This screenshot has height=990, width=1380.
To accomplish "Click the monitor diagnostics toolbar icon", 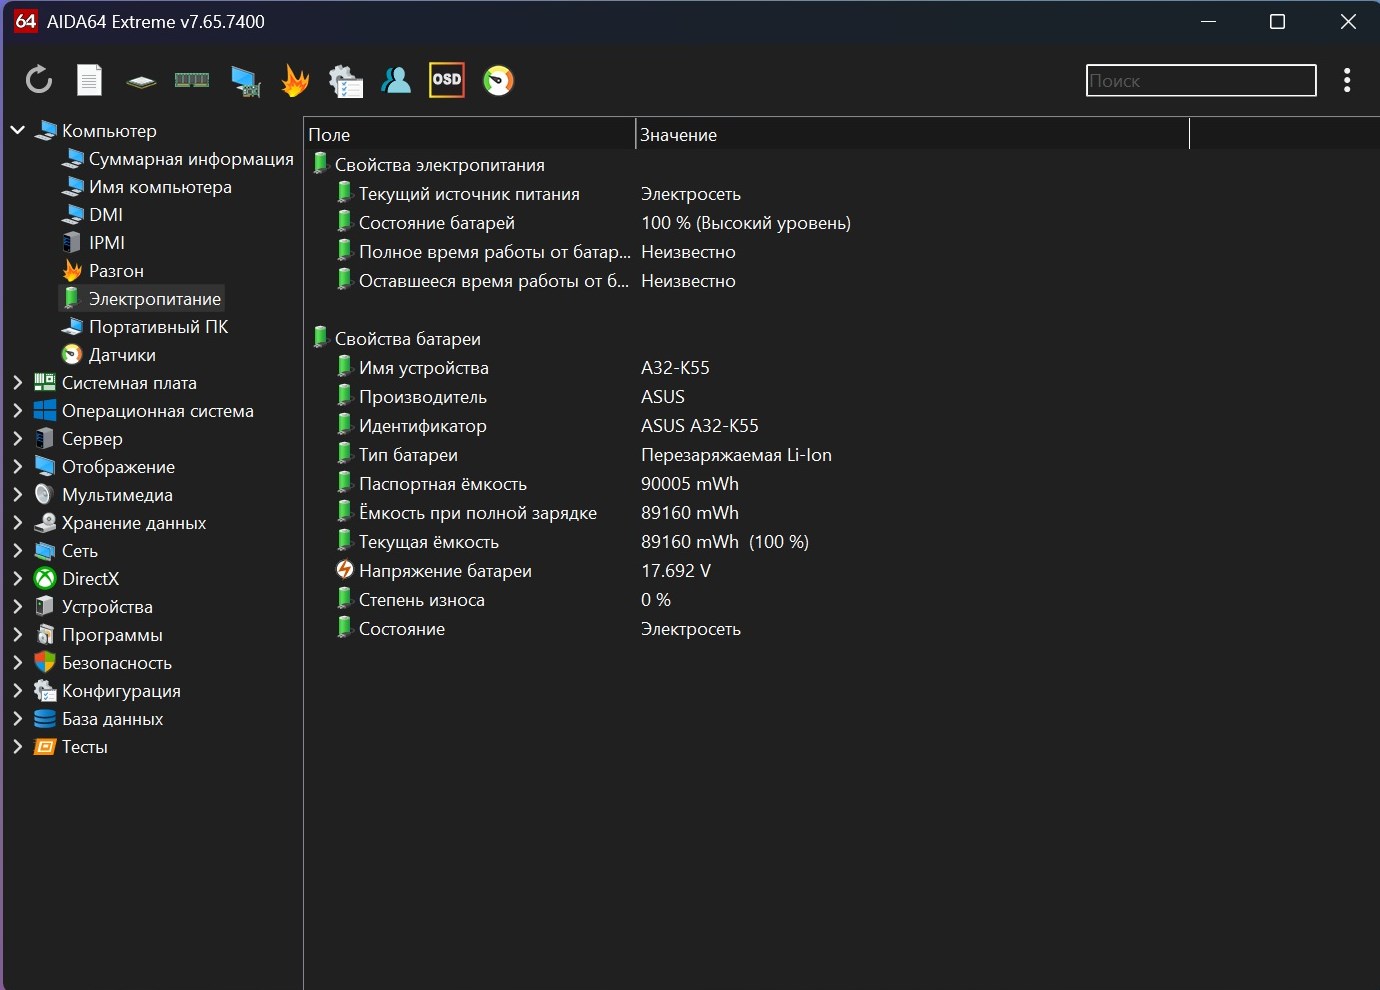I will pyautogui.click(x=244, y=80).
